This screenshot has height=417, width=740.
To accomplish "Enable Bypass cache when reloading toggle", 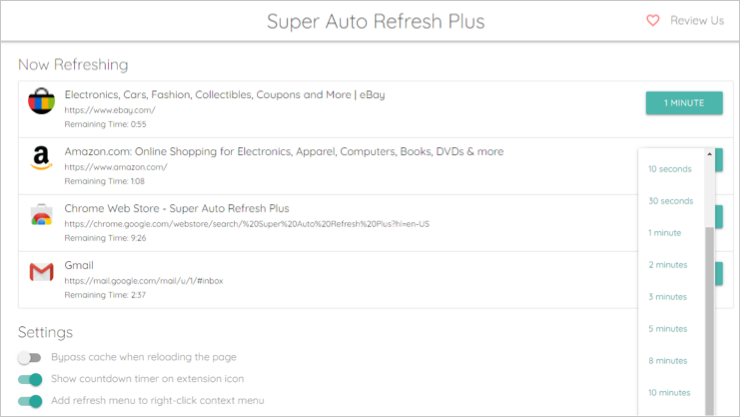I will (30, 357).
